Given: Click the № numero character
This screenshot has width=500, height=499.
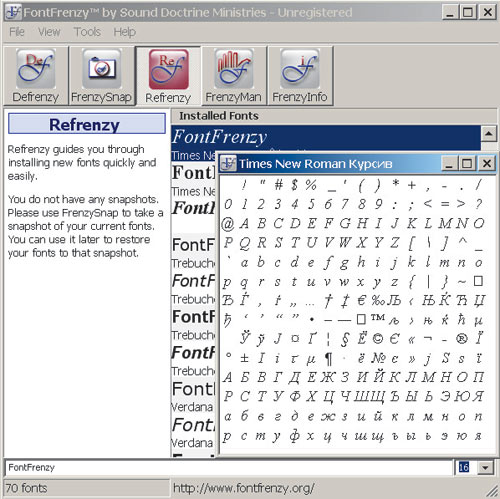Looking at the screenshot, I should 378,358.
